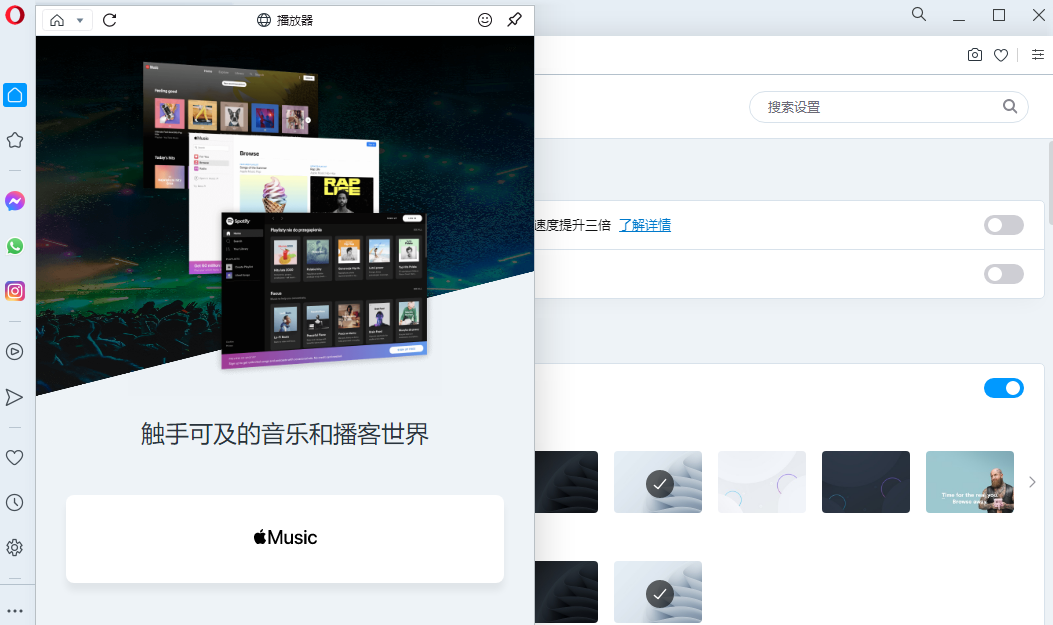Choose the Apple Music service button
Screen dimensions: 1053x625
285,538
